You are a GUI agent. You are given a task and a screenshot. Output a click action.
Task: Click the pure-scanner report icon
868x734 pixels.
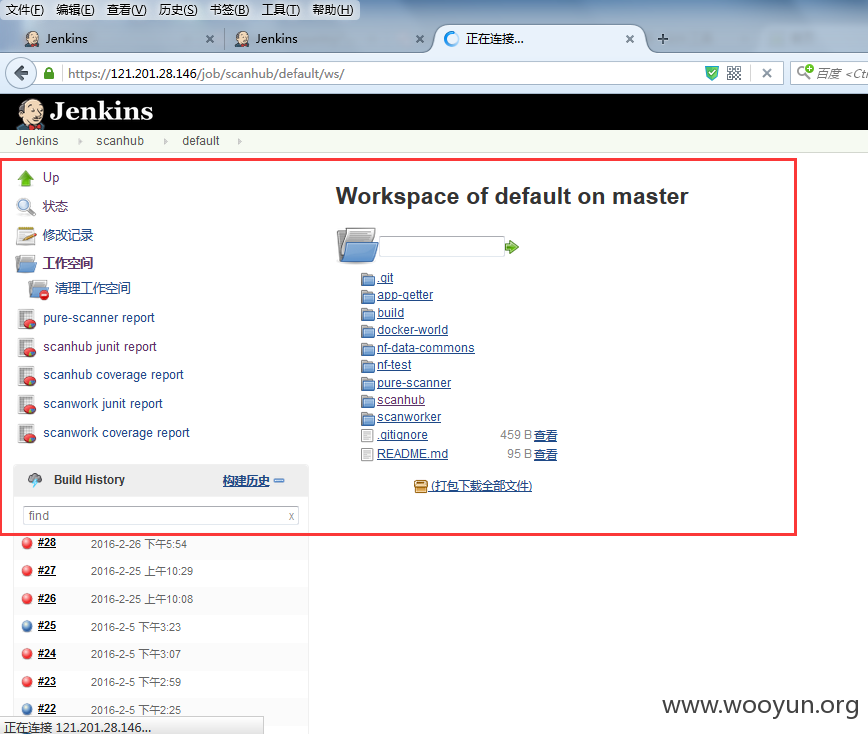pyautogui.click(x=27, y=319)
